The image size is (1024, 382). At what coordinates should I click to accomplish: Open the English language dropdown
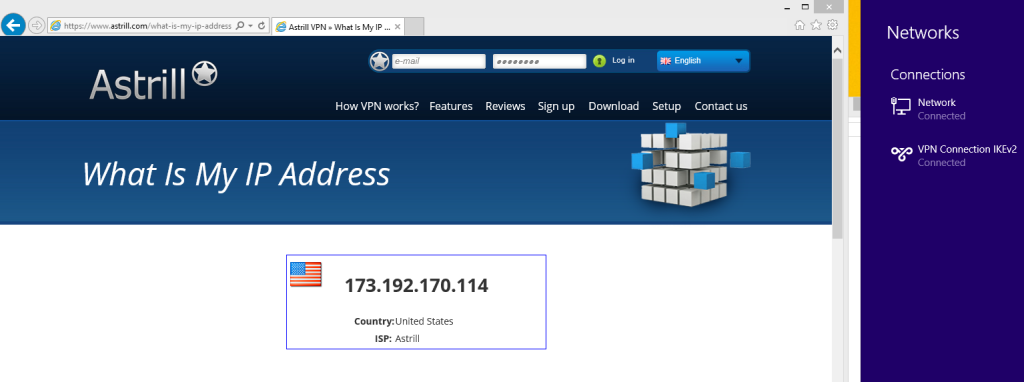(x=703, y=61)
